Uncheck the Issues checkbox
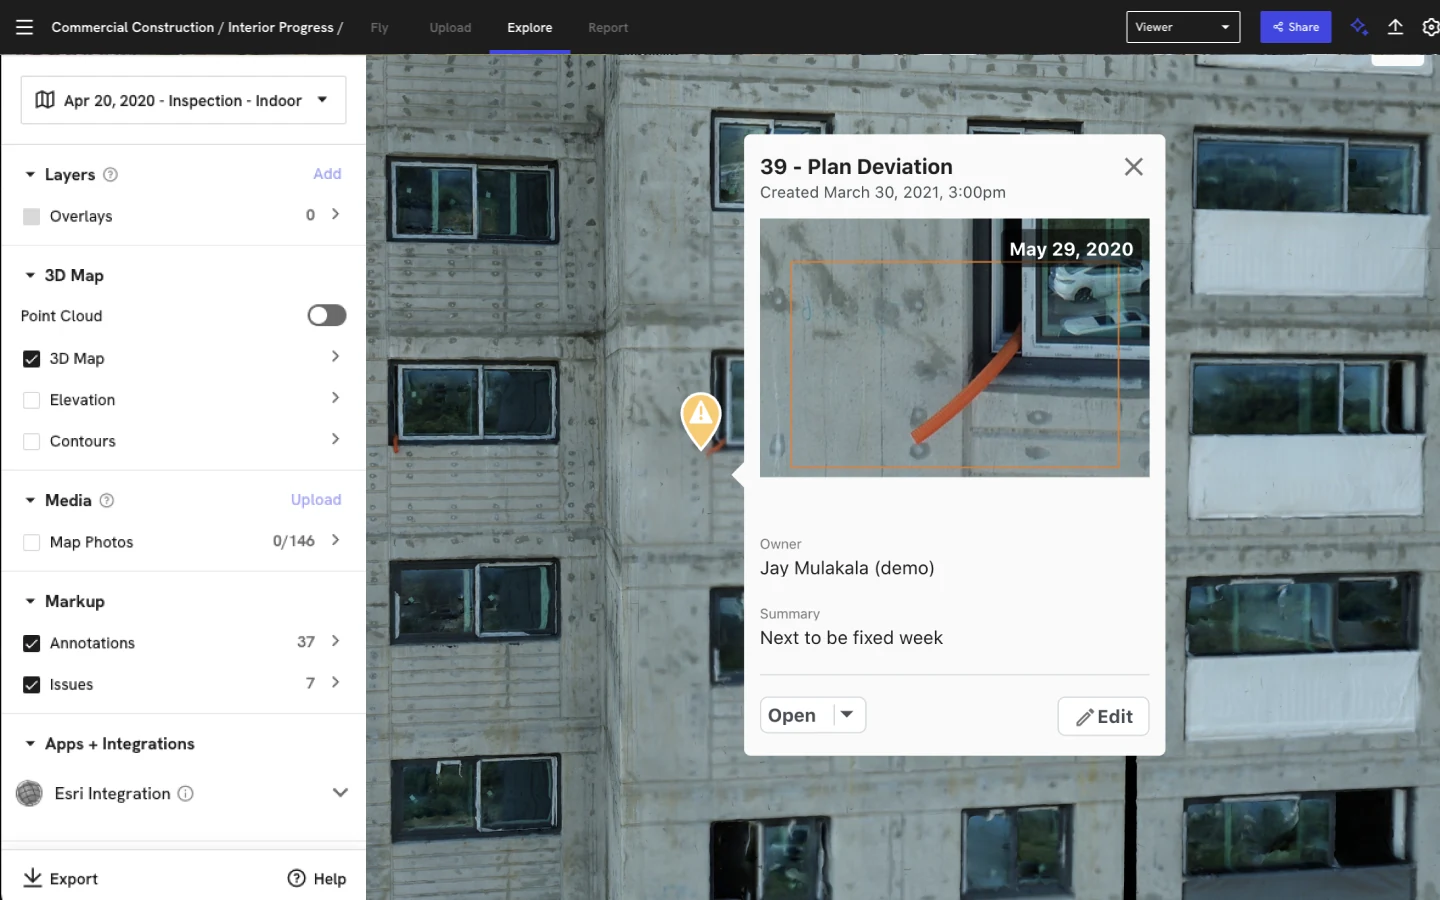Screen dimensions: 1440x900 click(x=32, y=685)
